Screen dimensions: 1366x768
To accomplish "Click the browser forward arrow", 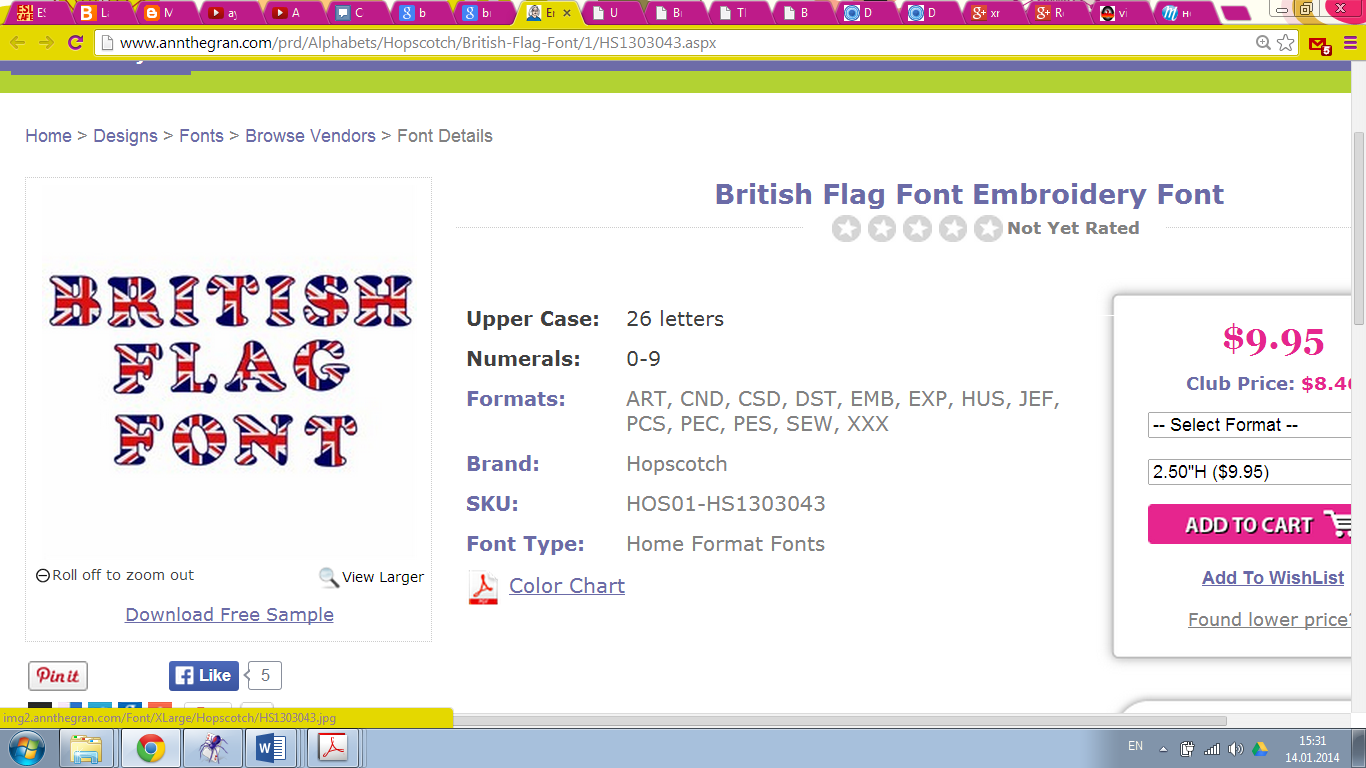I will tap(46, 43).
